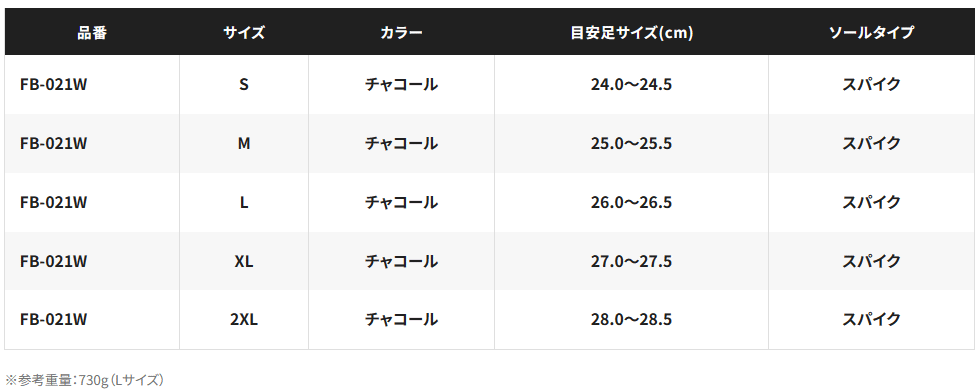The height and width of the screenshot is (391, 975).
Task: Select the L size cell
Action: pyautogui.click(x=244, y=203)
